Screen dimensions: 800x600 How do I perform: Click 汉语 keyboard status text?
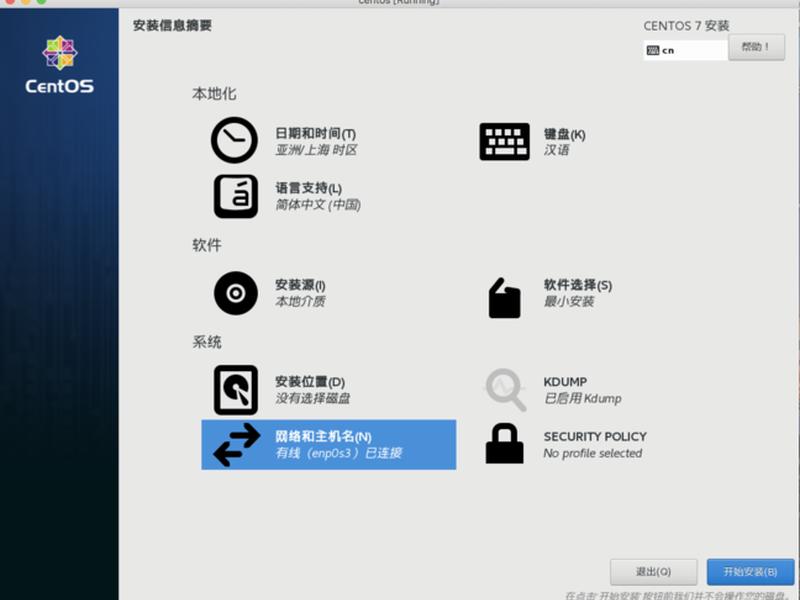556,150
